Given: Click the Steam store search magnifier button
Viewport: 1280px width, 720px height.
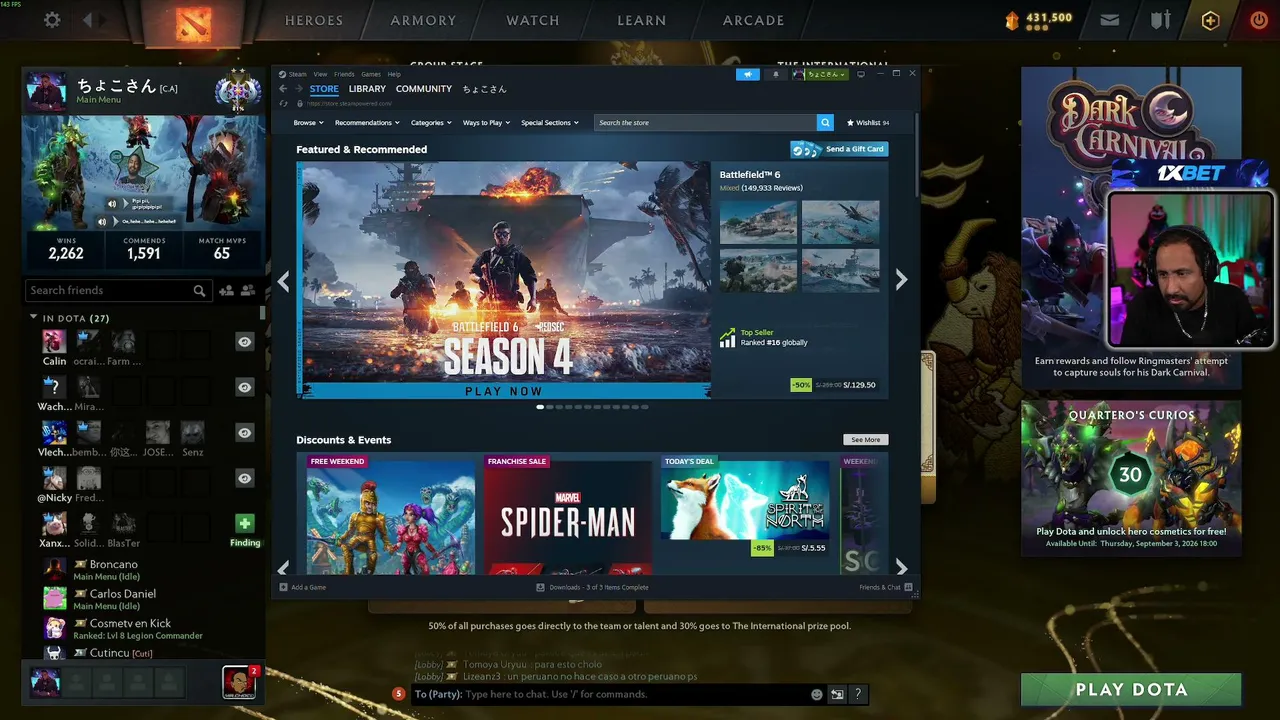Looking at the screenshot, I should (x=825, y=122).
